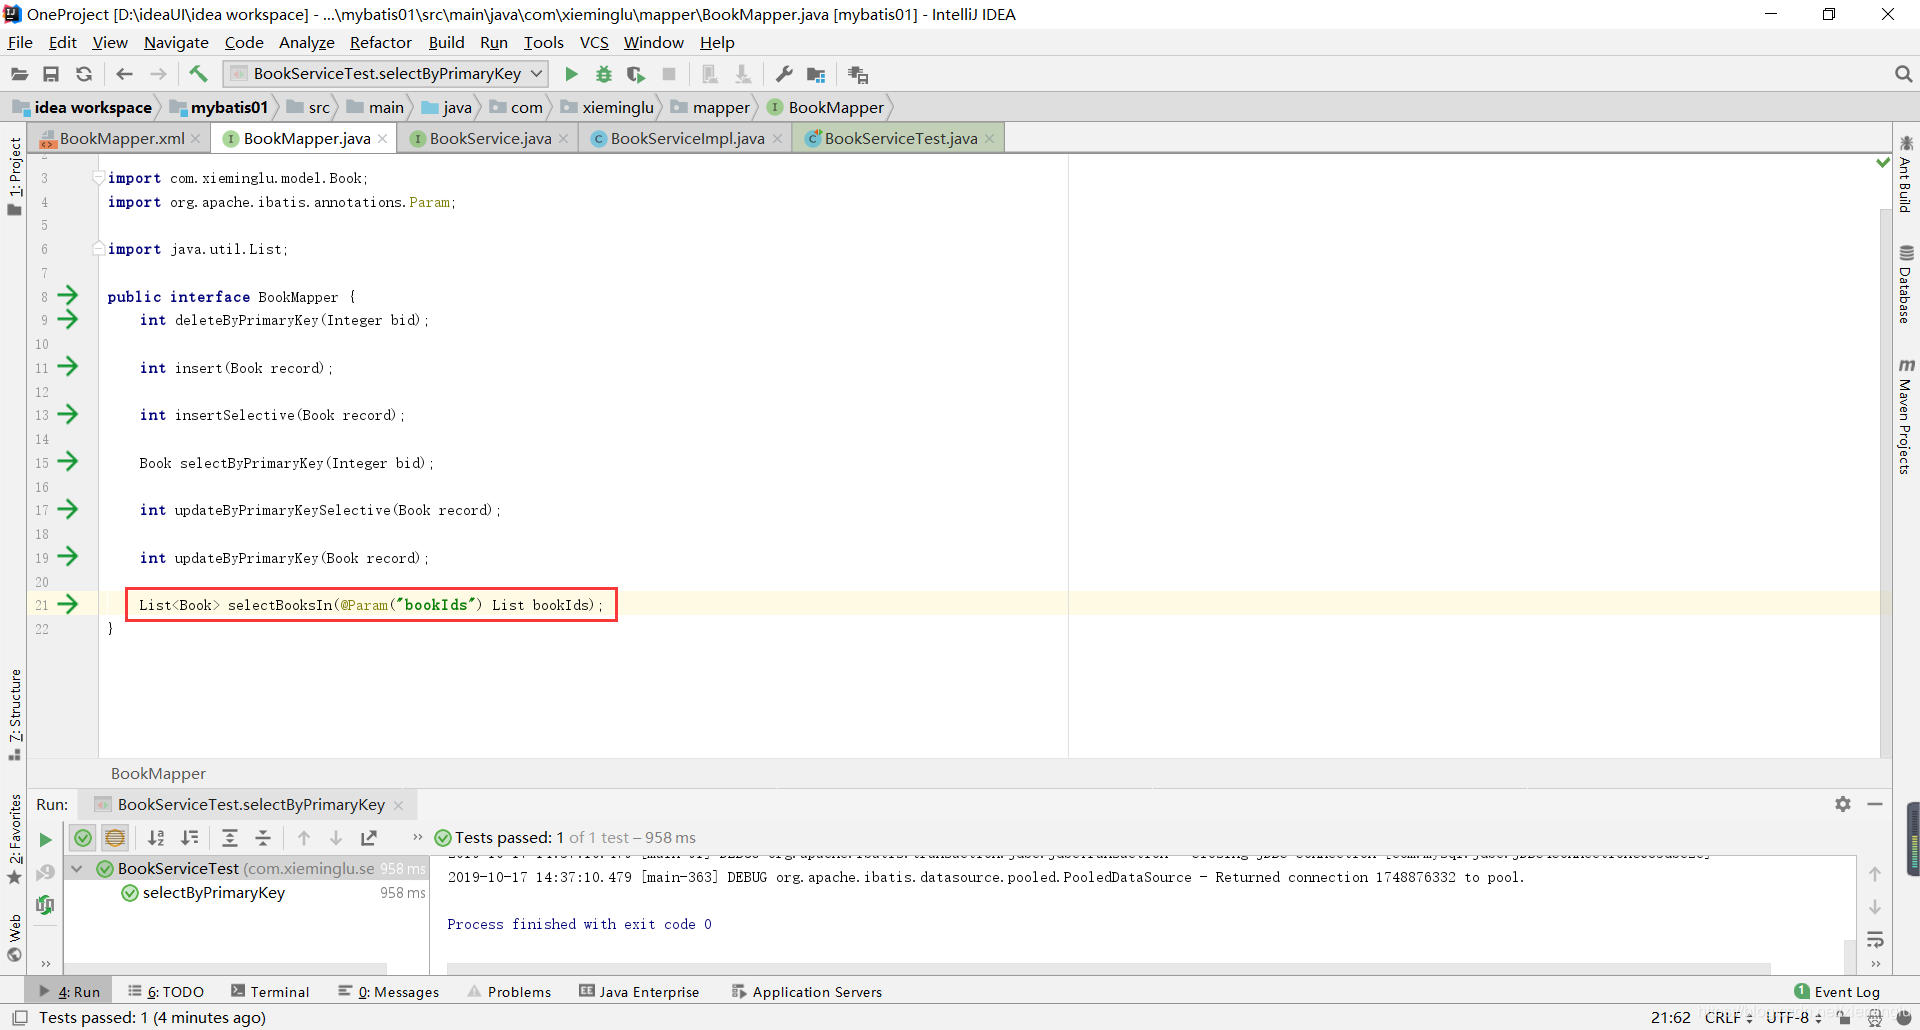Toggle Show Ignored tests filter
The image size is (1920, 1030).
click(115, 838)
